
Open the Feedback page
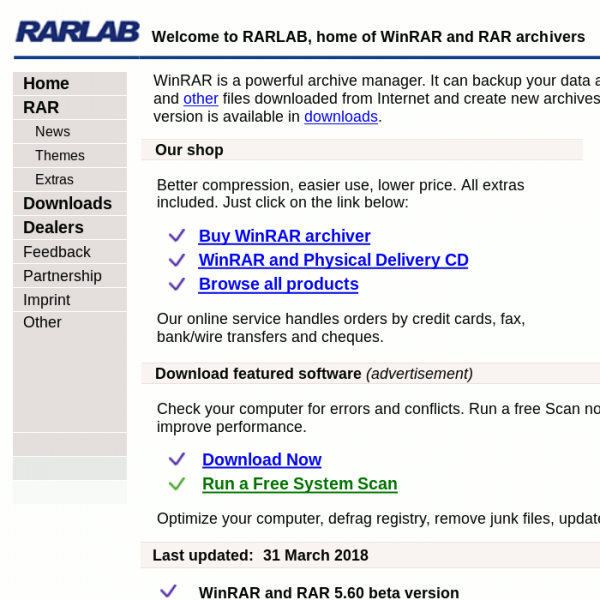pyautogui.click(x=57, y=252)
